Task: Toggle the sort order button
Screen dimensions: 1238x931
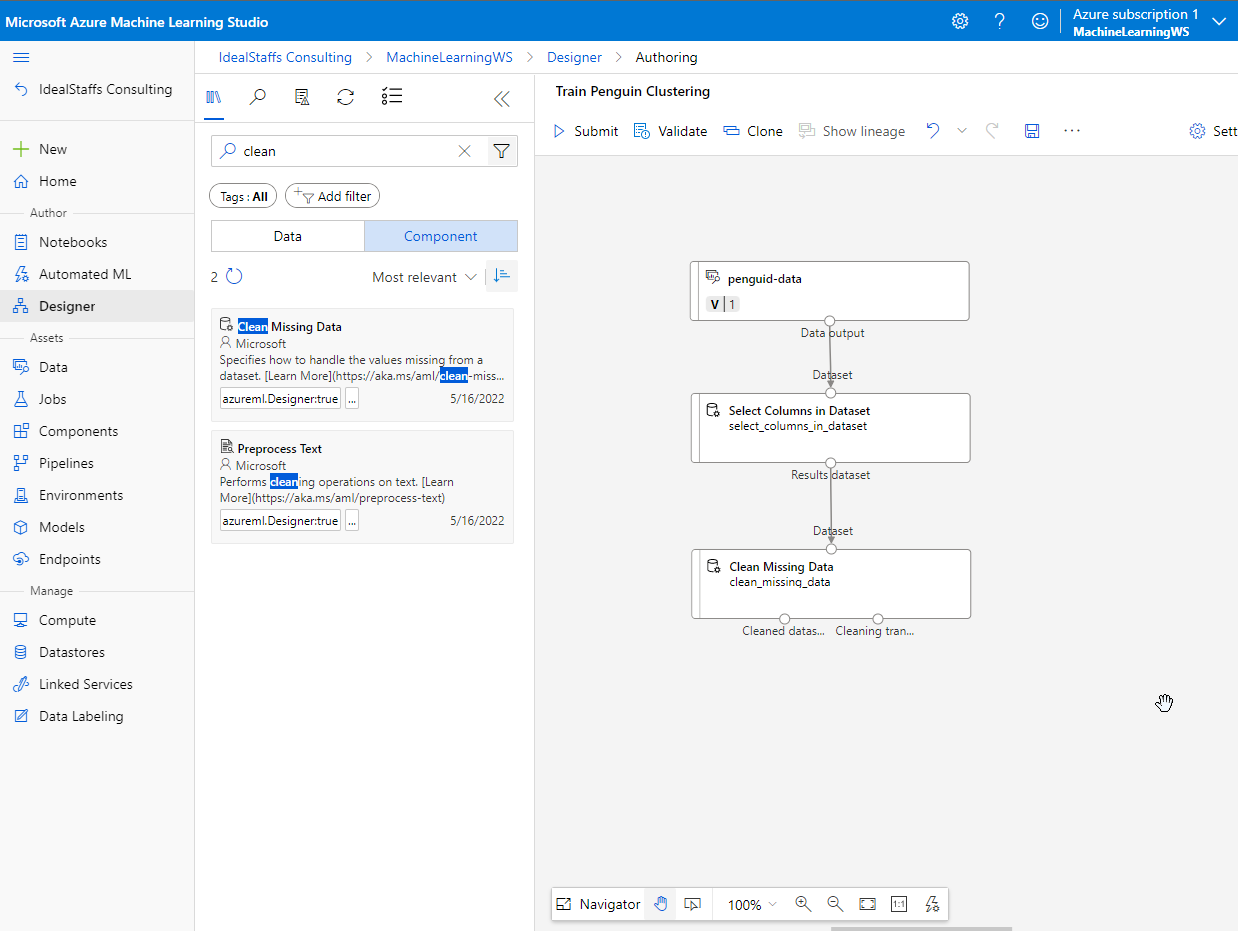Action: [502, 276]
